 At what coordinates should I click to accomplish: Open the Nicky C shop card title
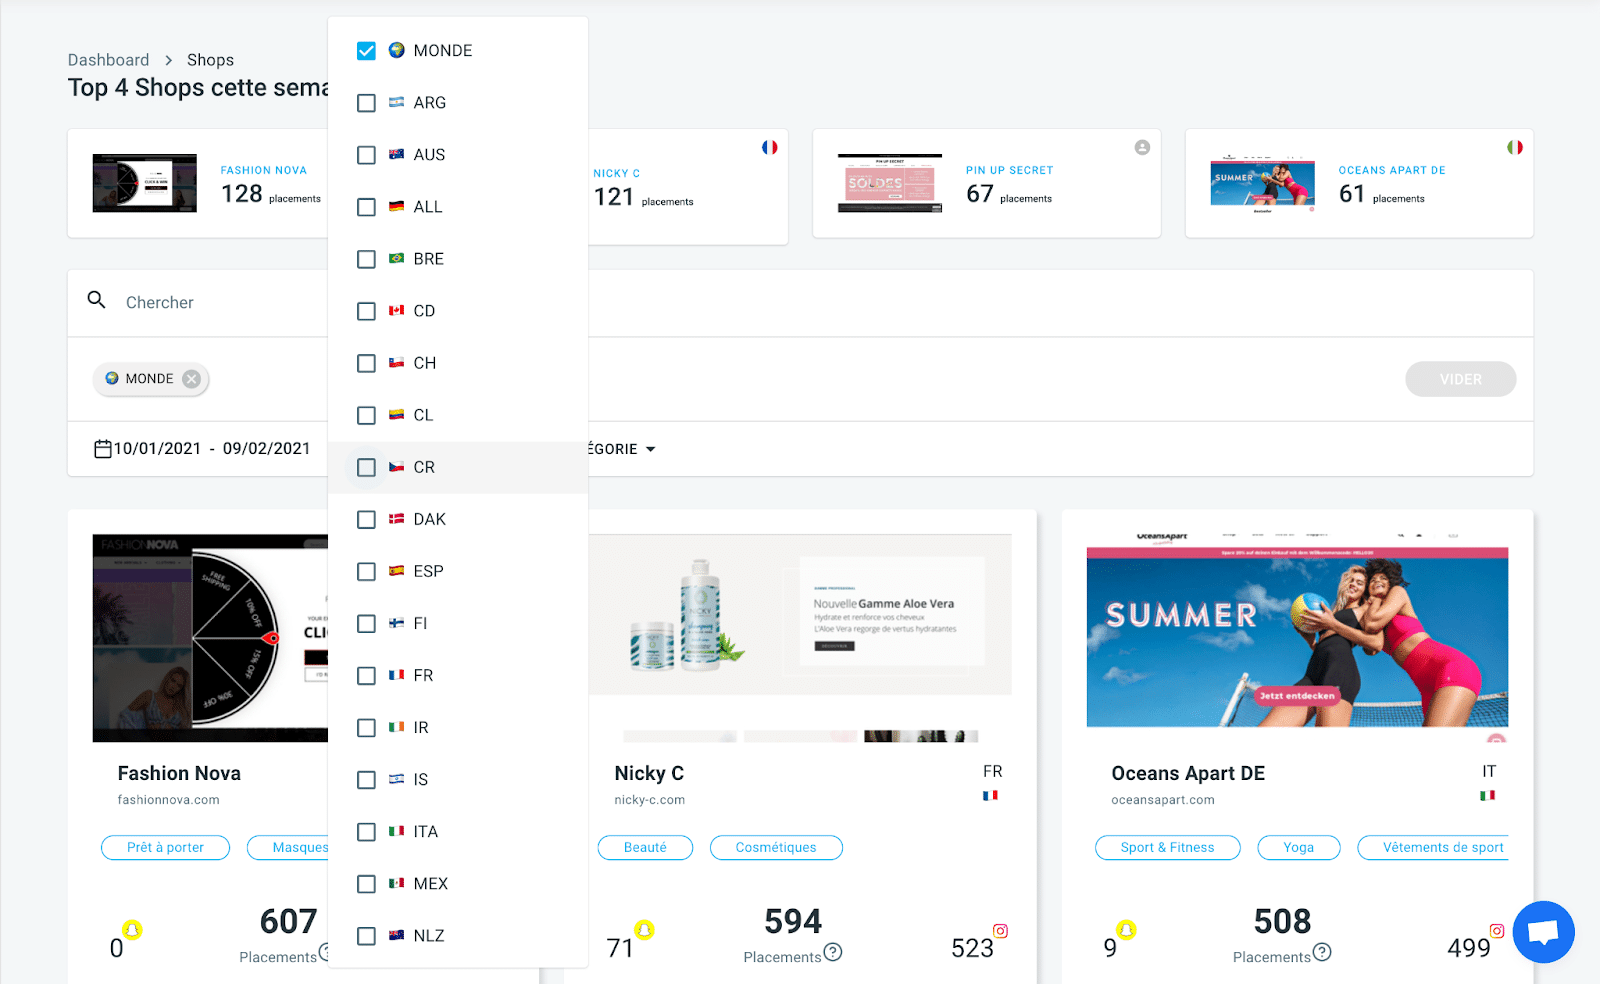tap(649, 773)
